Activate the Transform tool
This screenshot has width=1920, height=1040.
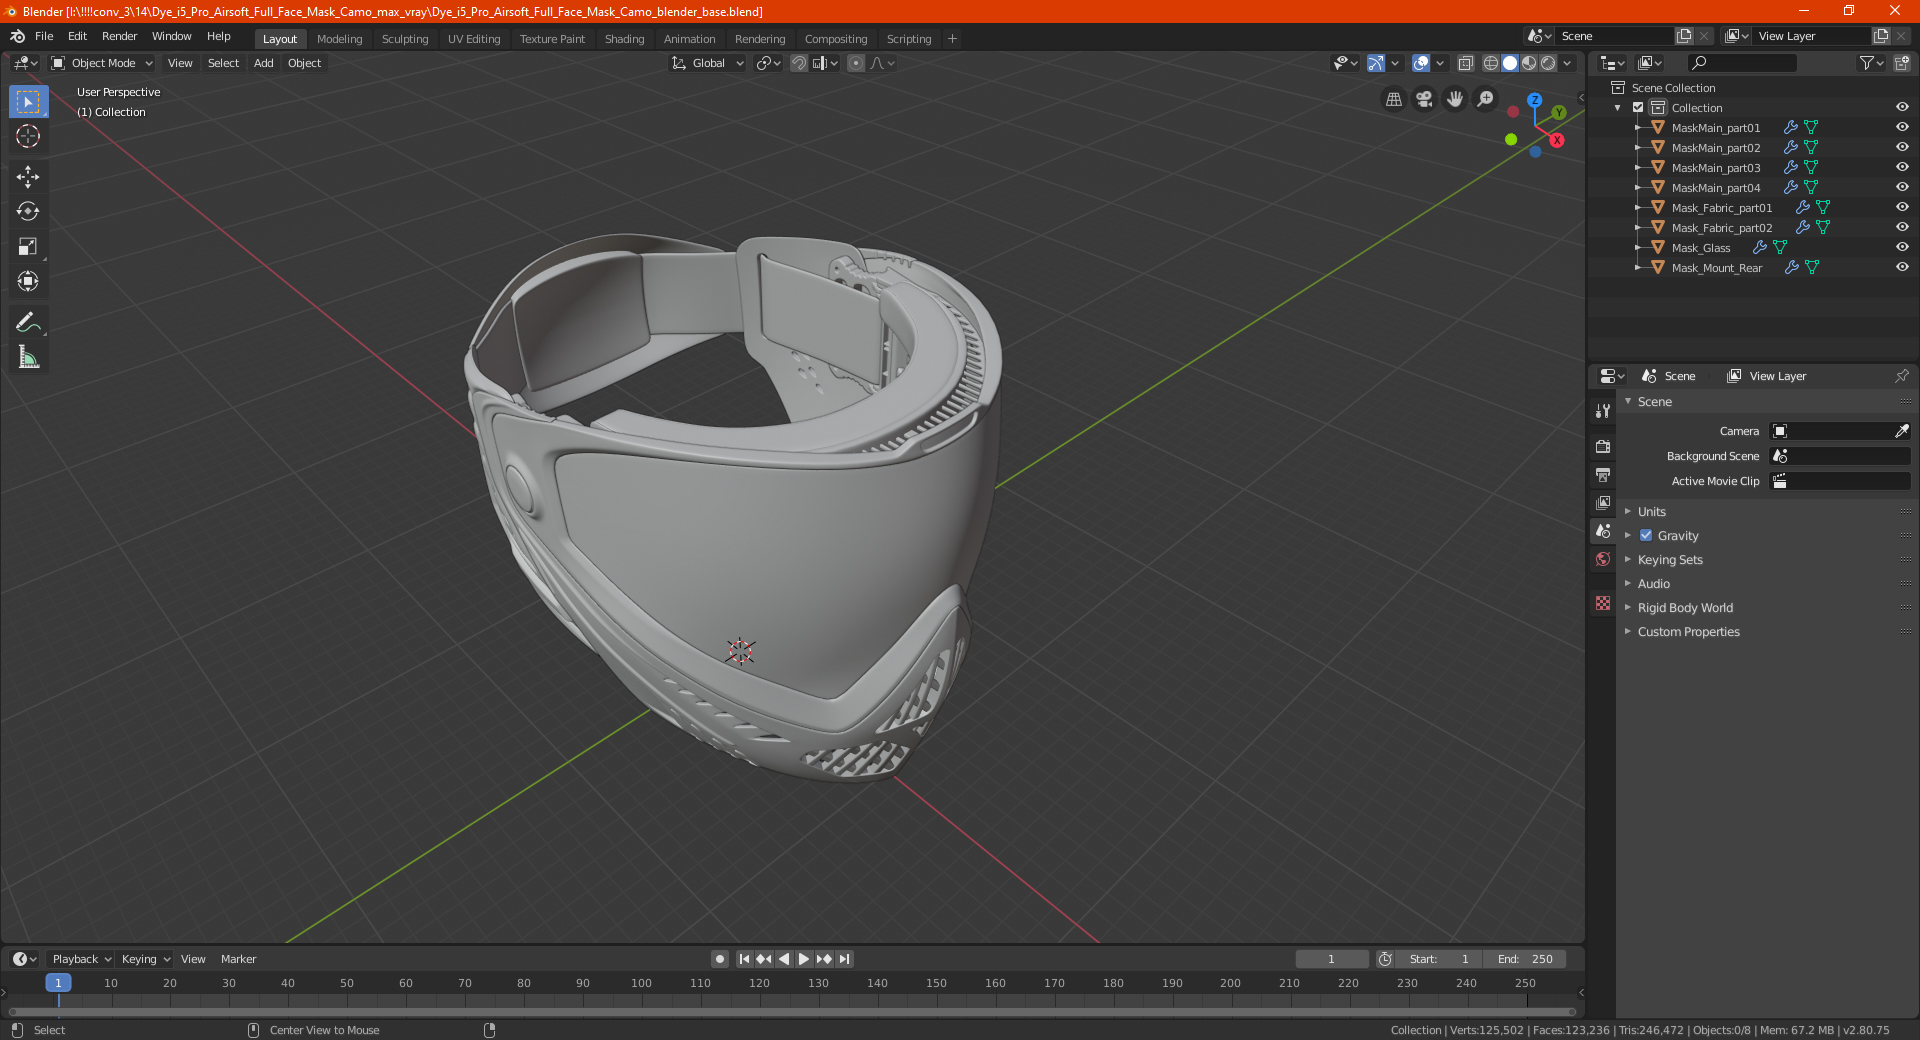coord(28,281)
